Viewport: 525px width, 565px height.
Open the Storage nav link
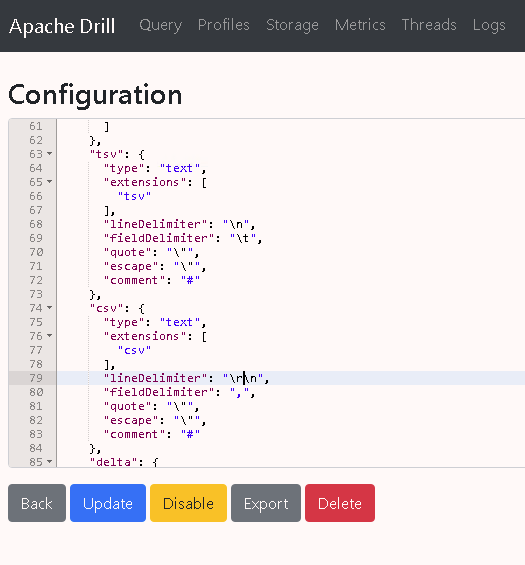(292, 25)
